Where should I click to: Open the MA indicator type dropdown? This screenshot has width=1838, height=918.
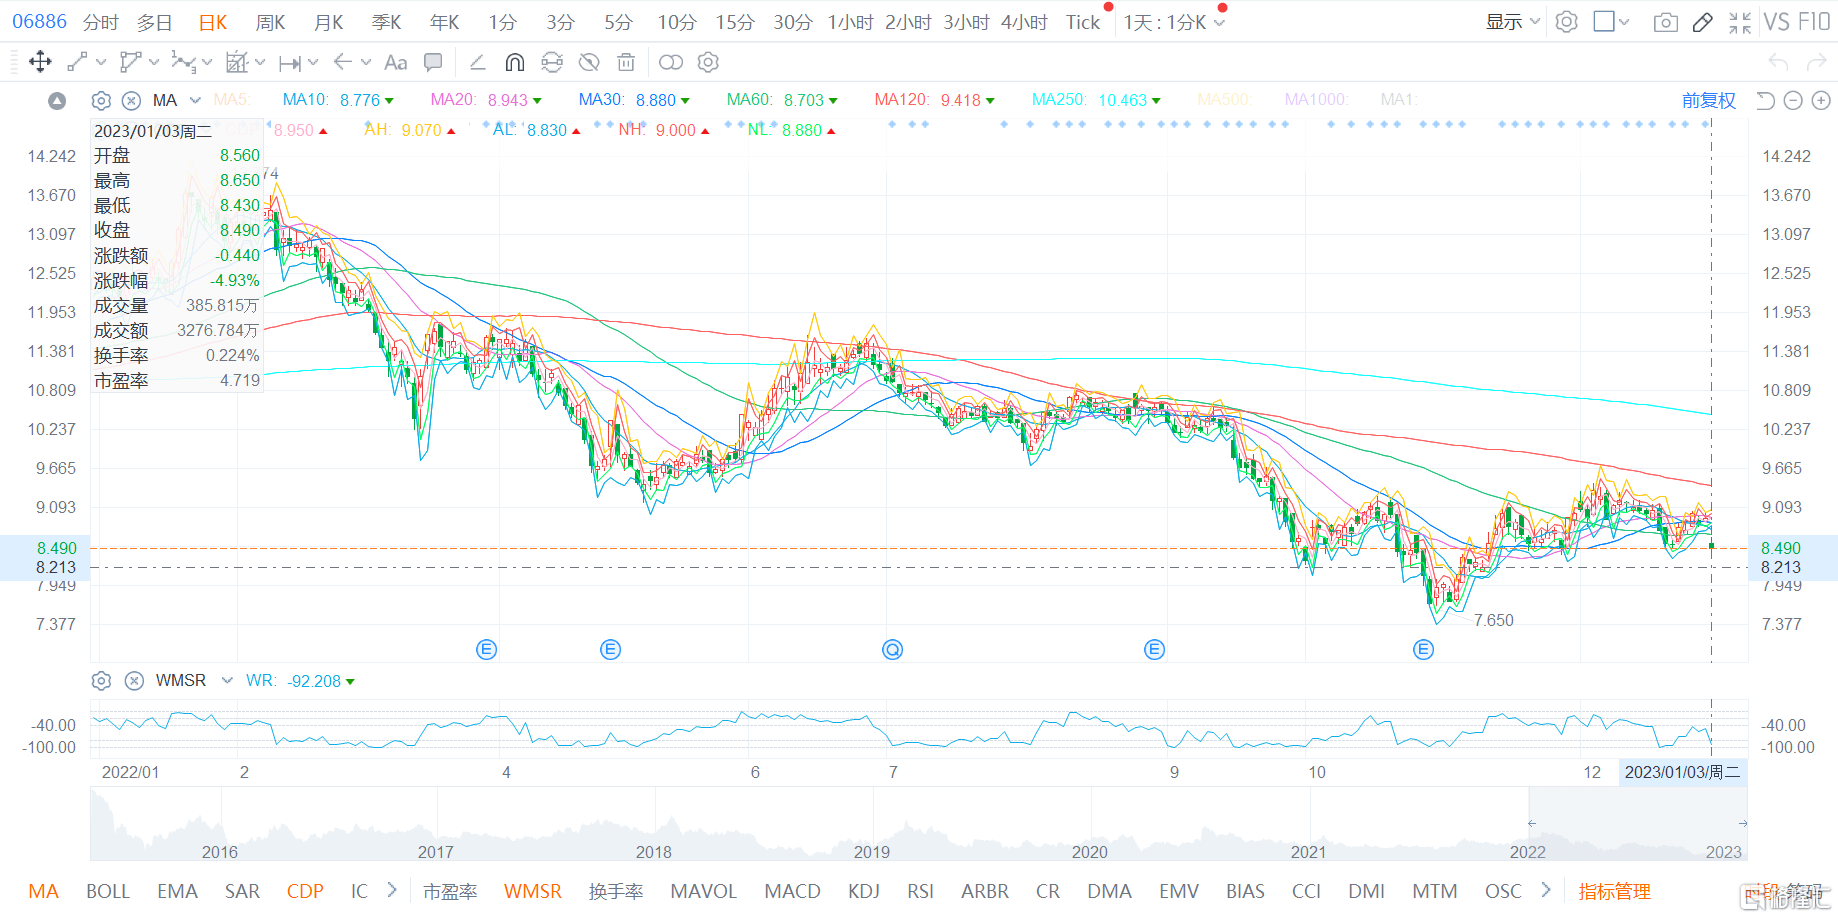click(x=195, y=100)
